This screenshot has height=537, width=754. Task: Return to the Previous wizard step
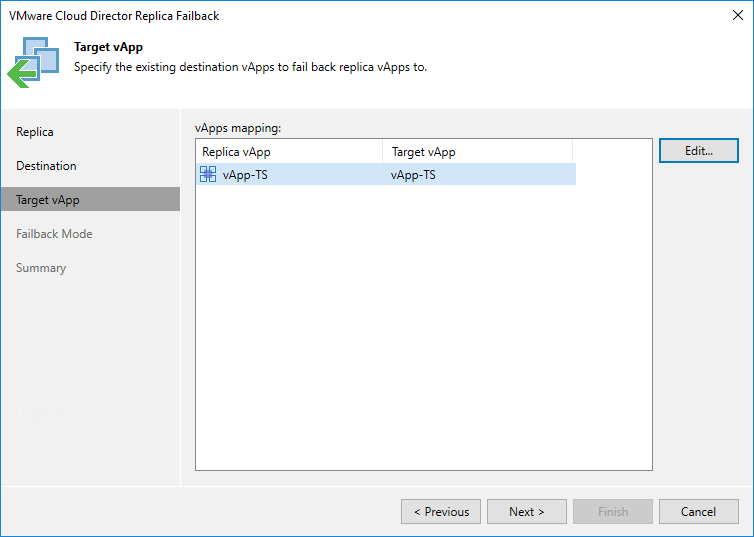[441, 512]
